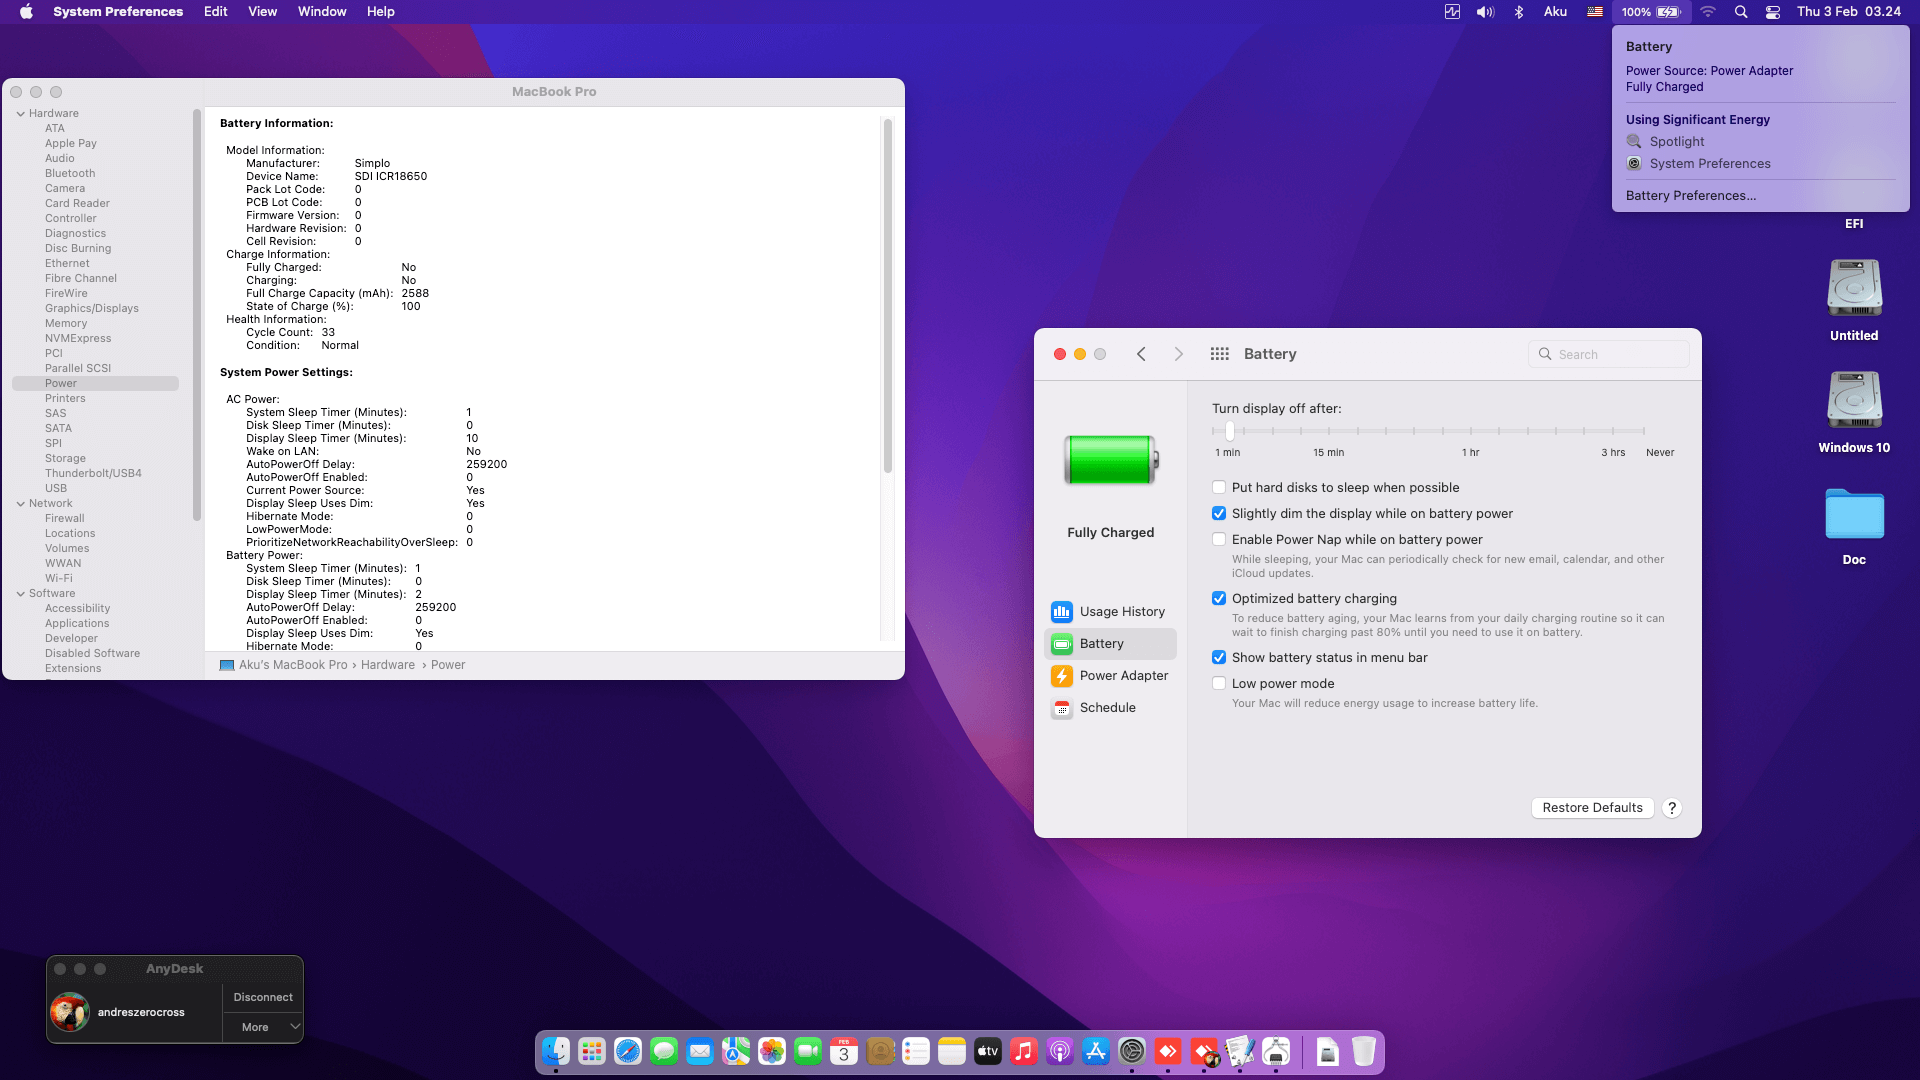Click Show All grid icon
The height and width of the screenshot is (1080, 1920).
pos(1219,354)
